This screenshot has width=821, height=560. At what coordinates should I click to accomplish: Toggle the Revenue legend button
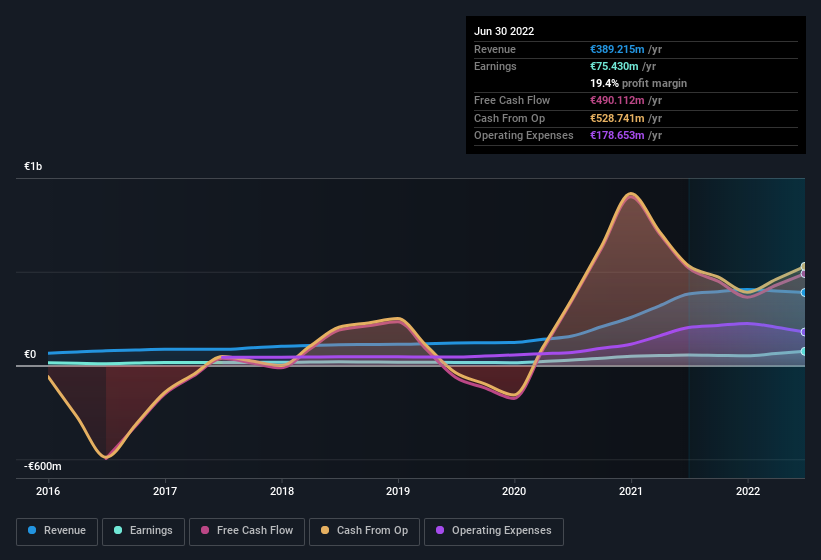[58, 531]
